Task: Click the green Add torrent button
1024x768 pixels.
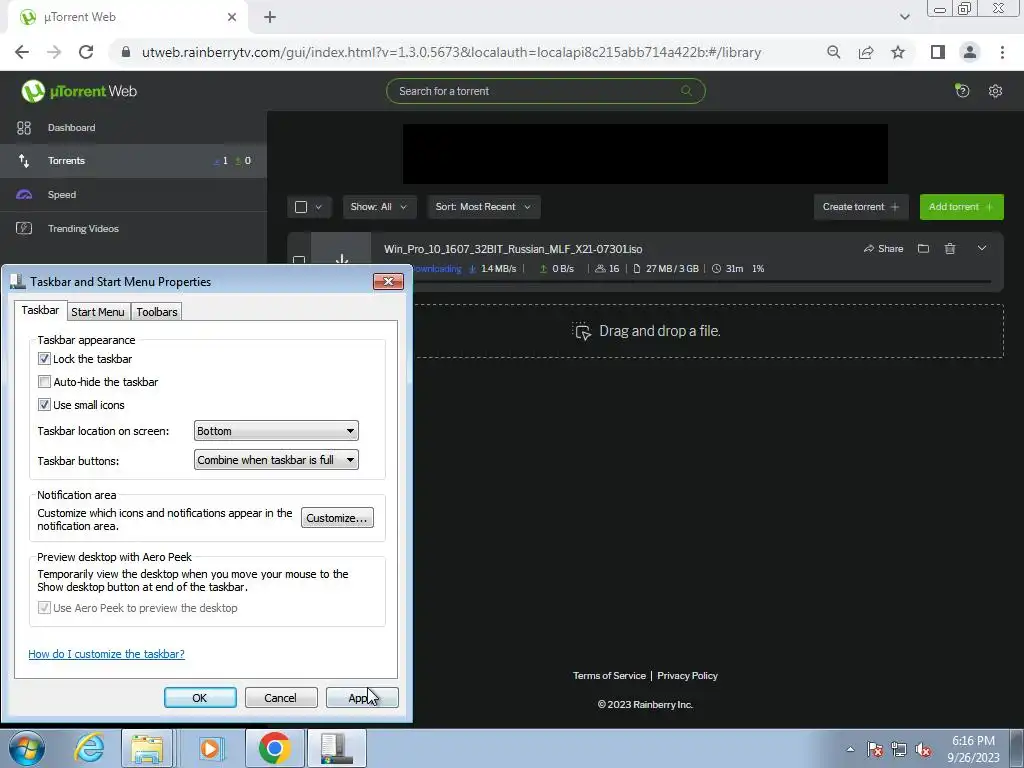Action: (x=961, y=207)
